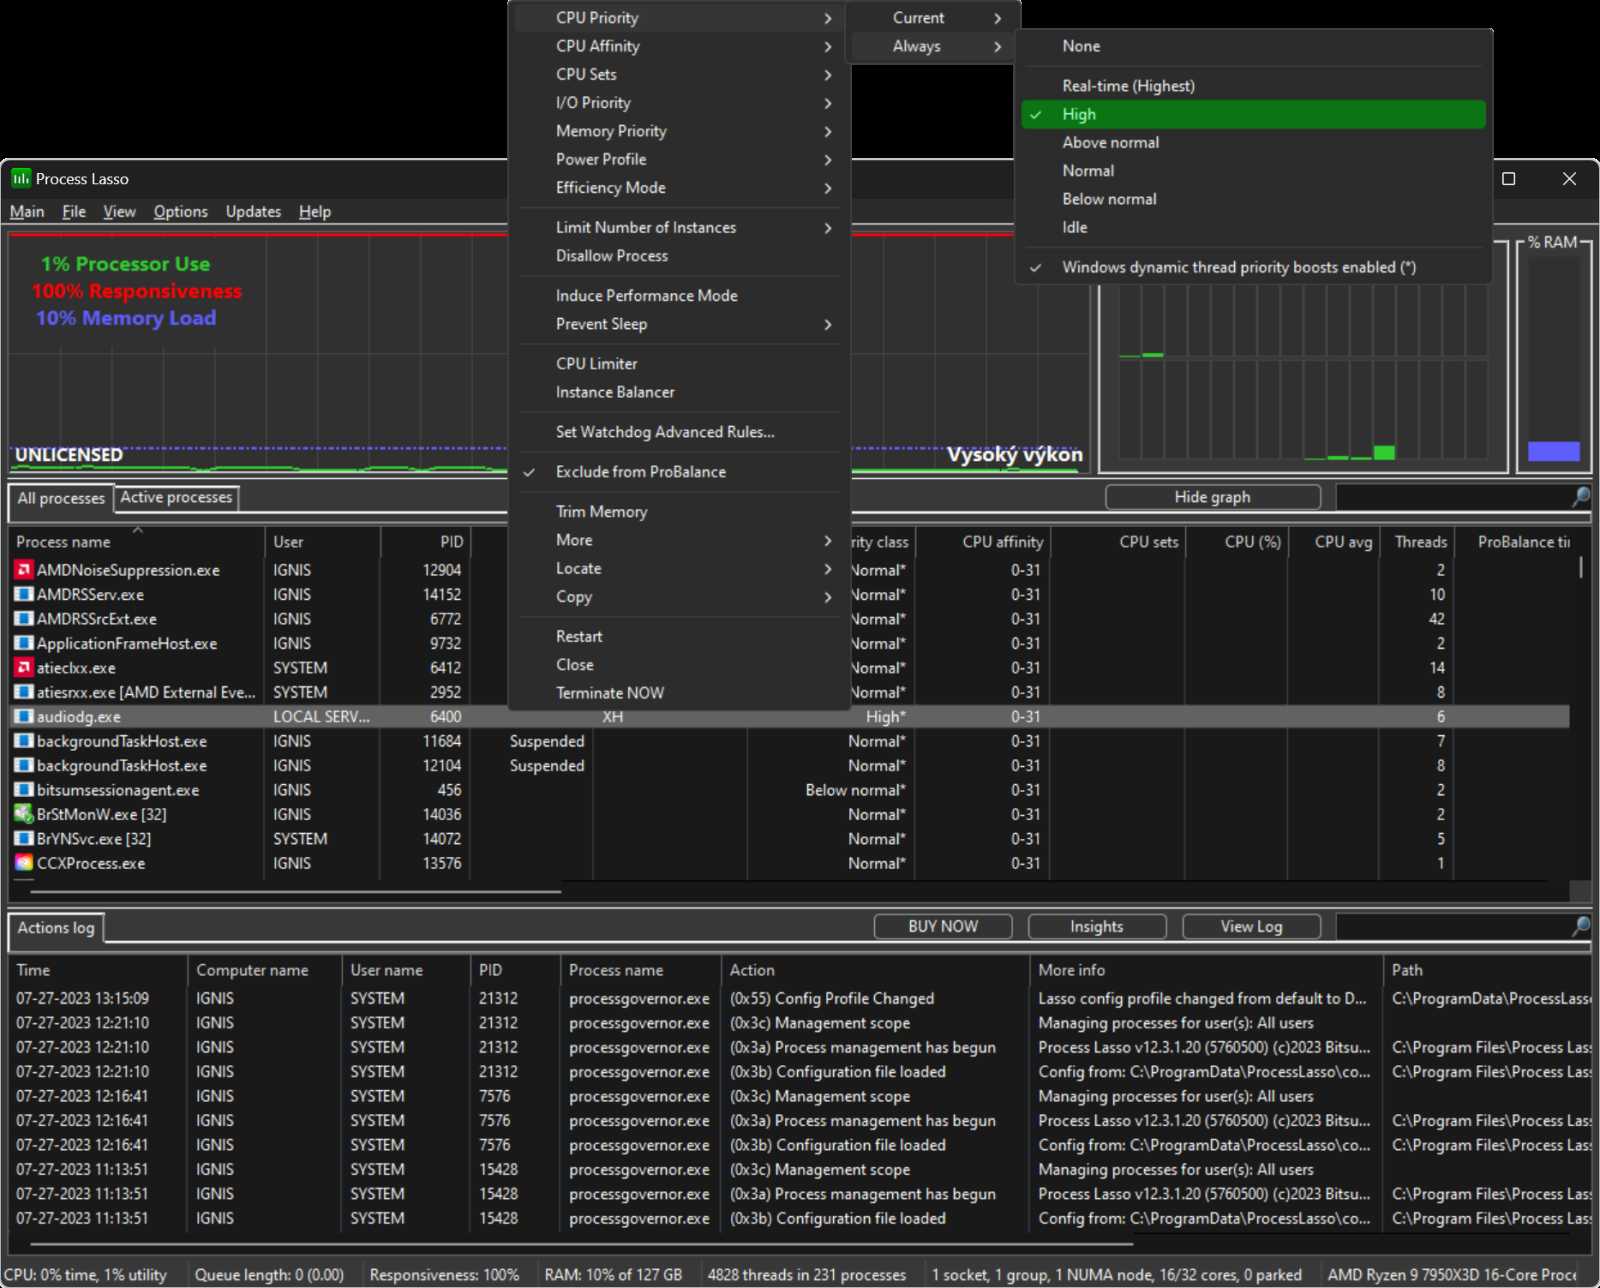
Task: Click the process filter search field
Action: (1452, 497)
